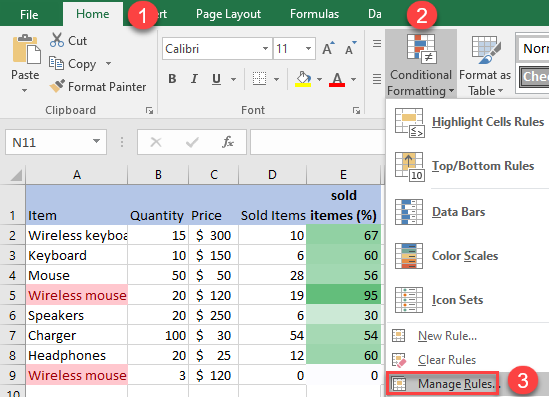Expand the font size 11 dropdown

[308, 48]
